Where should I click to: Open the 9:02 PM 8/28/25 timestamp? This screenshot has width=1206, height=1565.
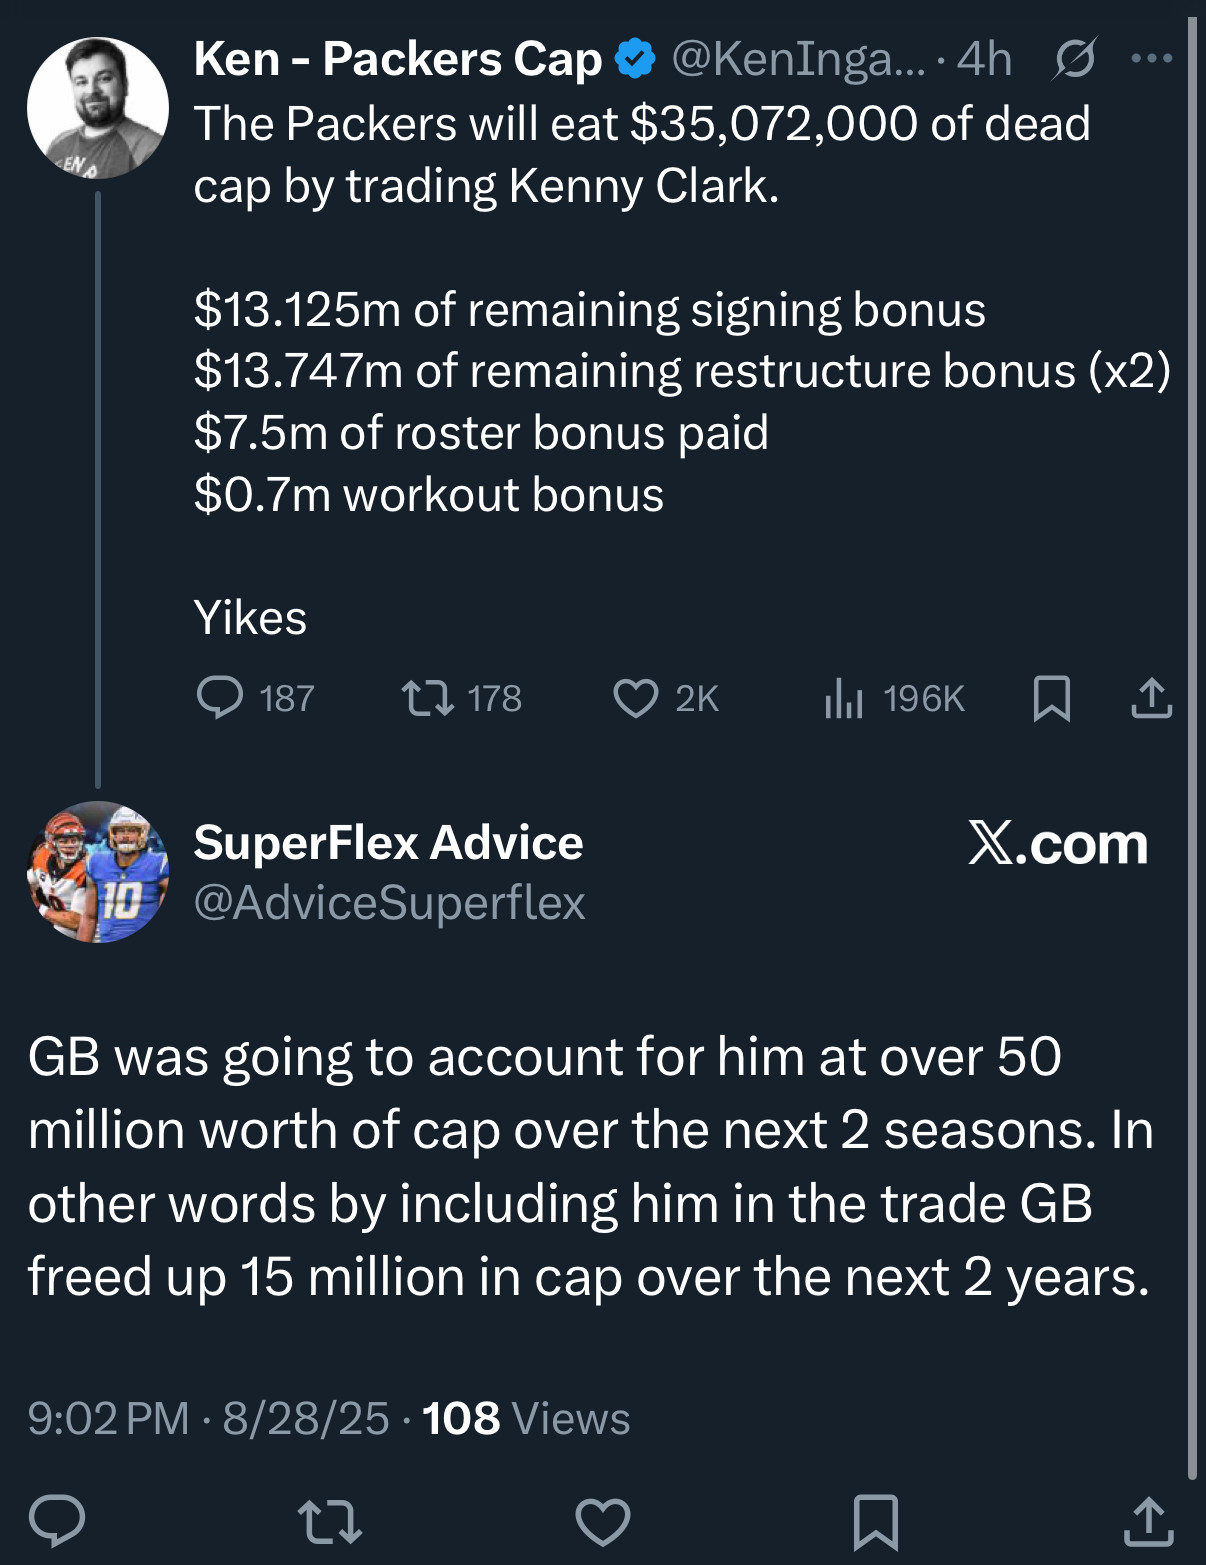tap(208, 1418)
